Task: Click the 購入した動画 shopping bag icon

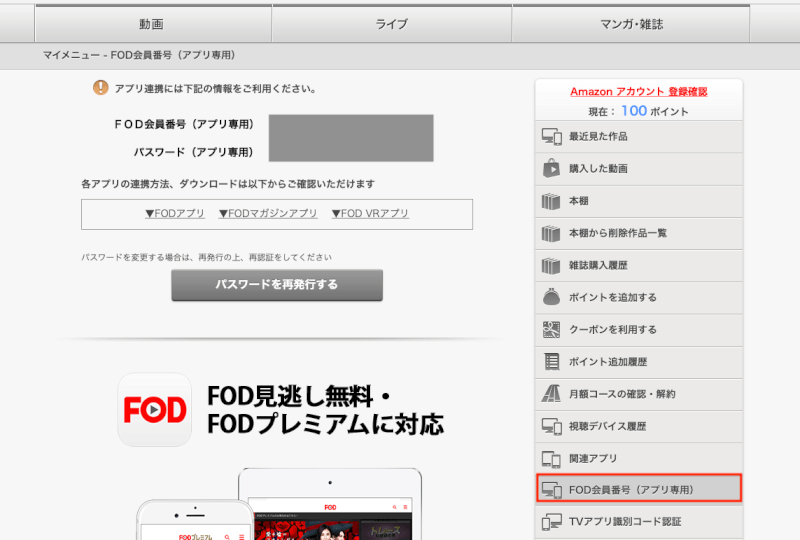Action: [x=552, y=168]
